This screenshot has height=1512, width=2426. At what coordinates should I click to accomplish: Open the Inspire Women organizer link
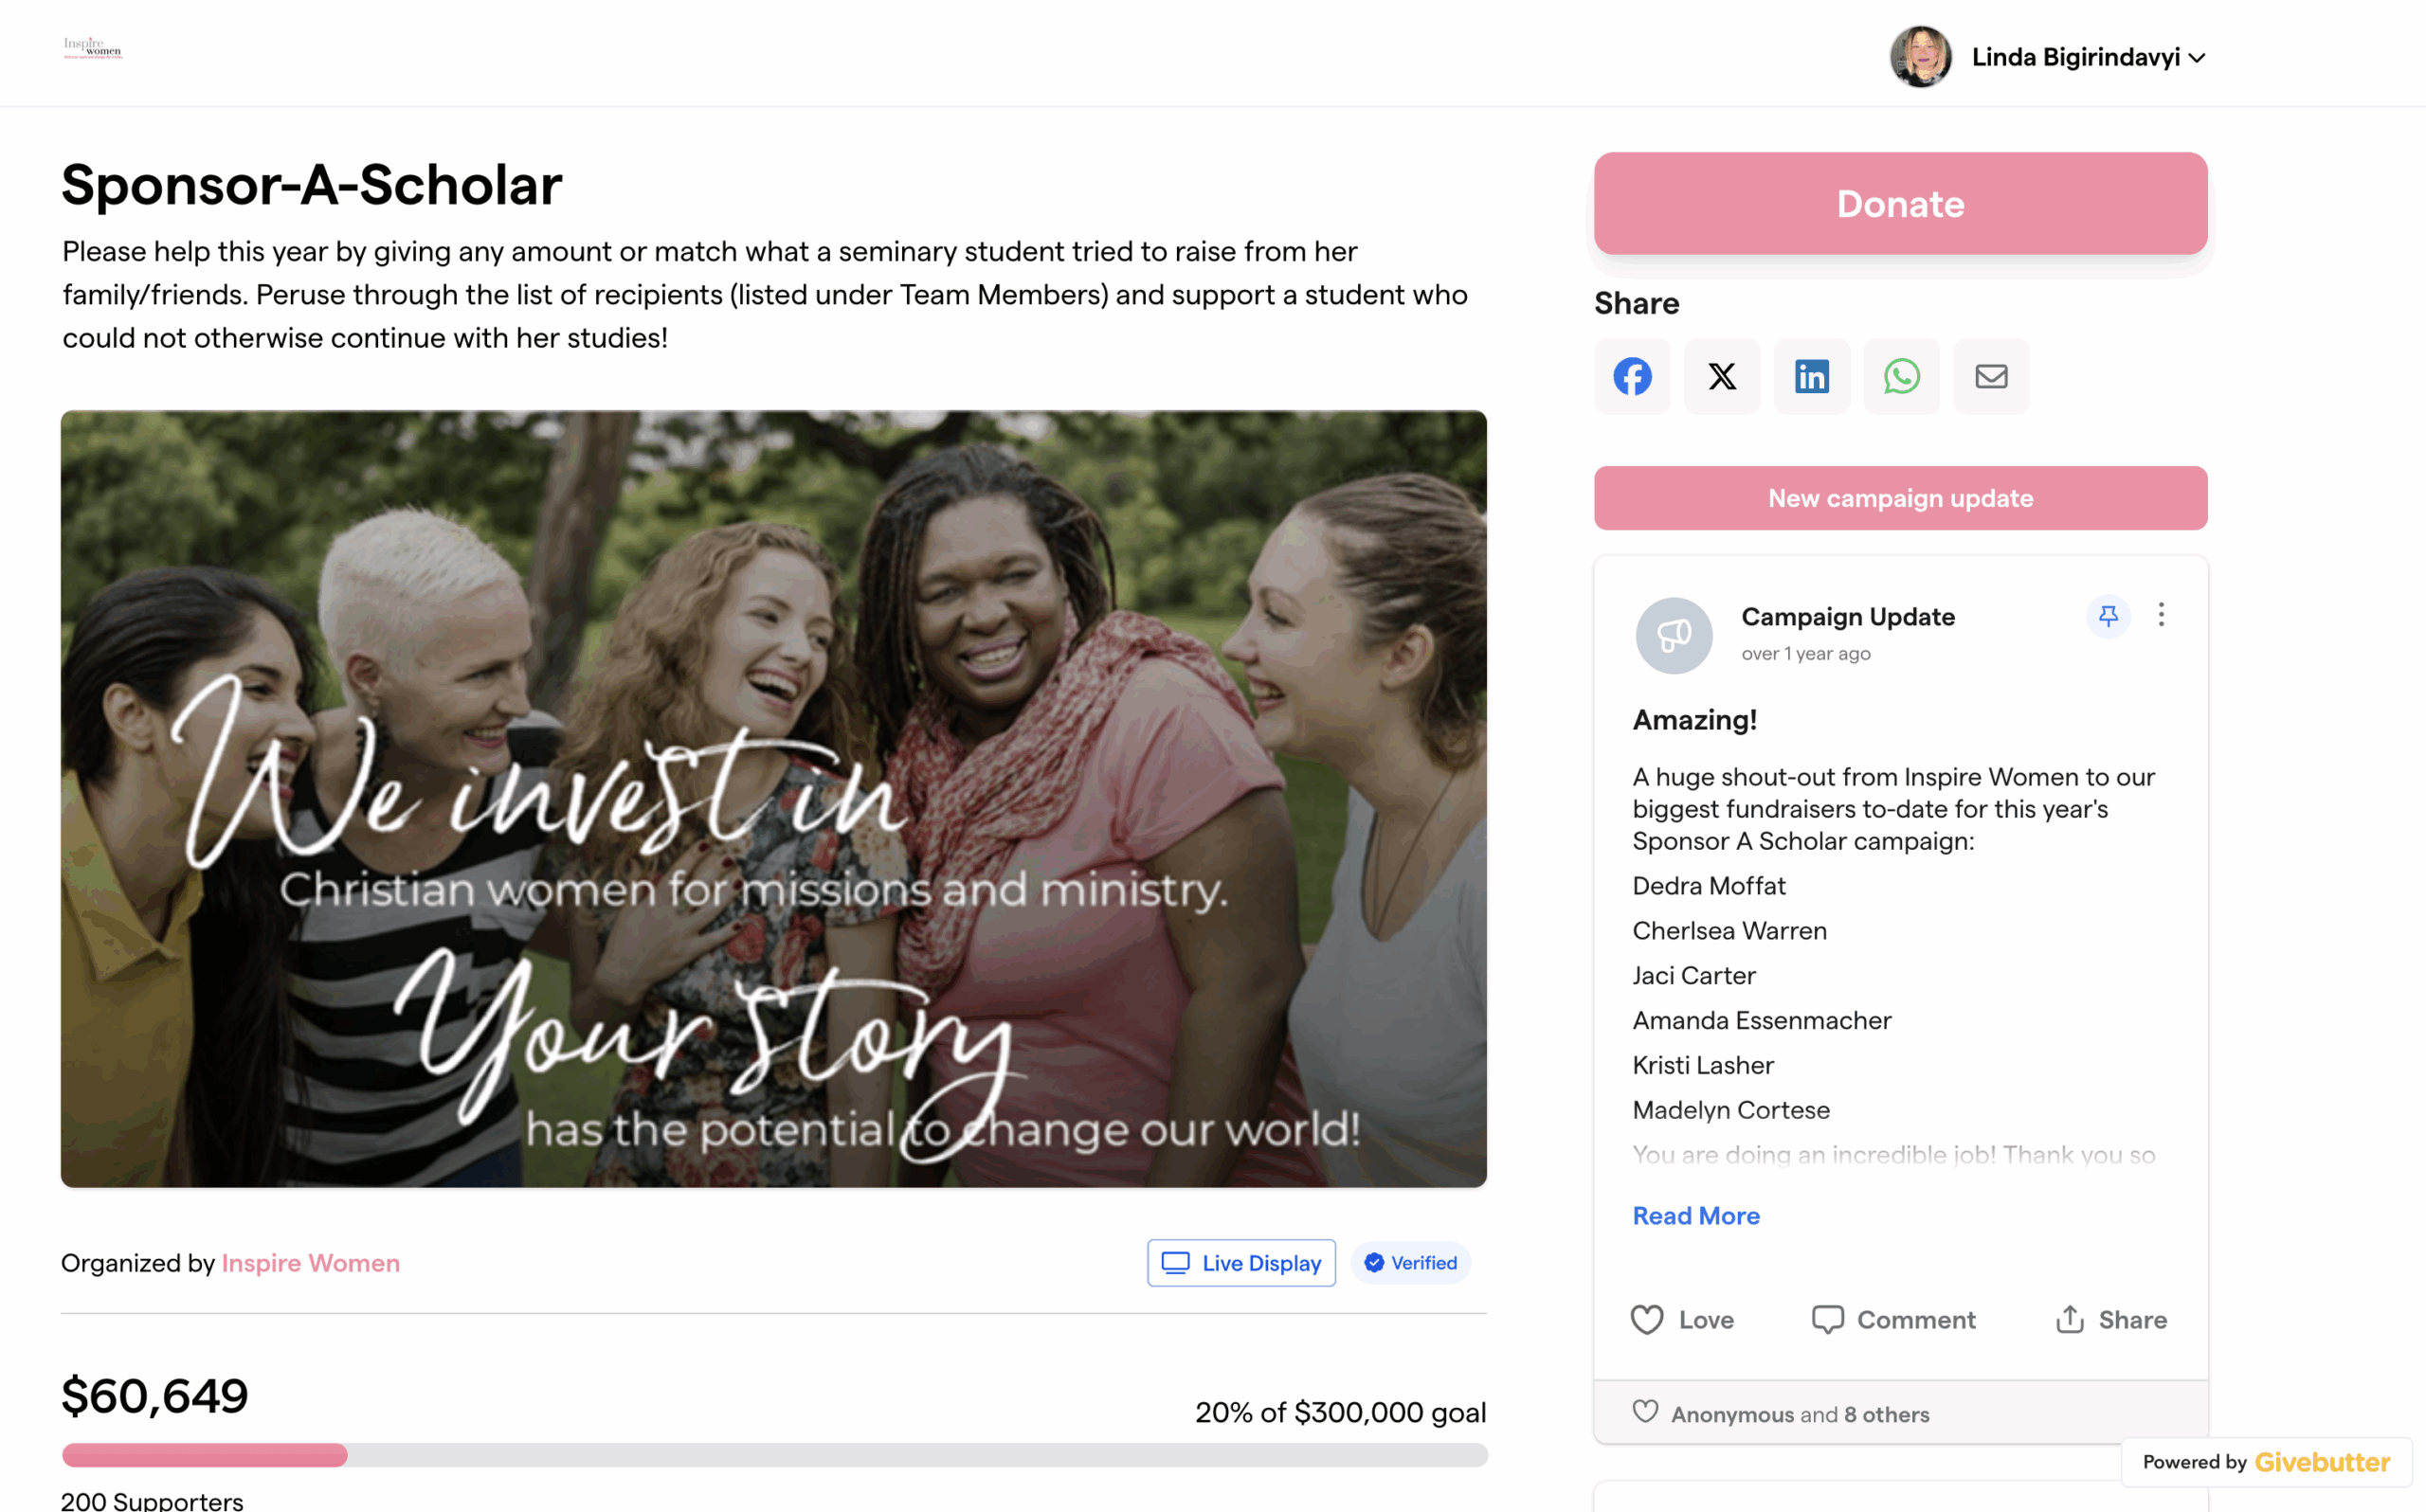point(311,1263)
